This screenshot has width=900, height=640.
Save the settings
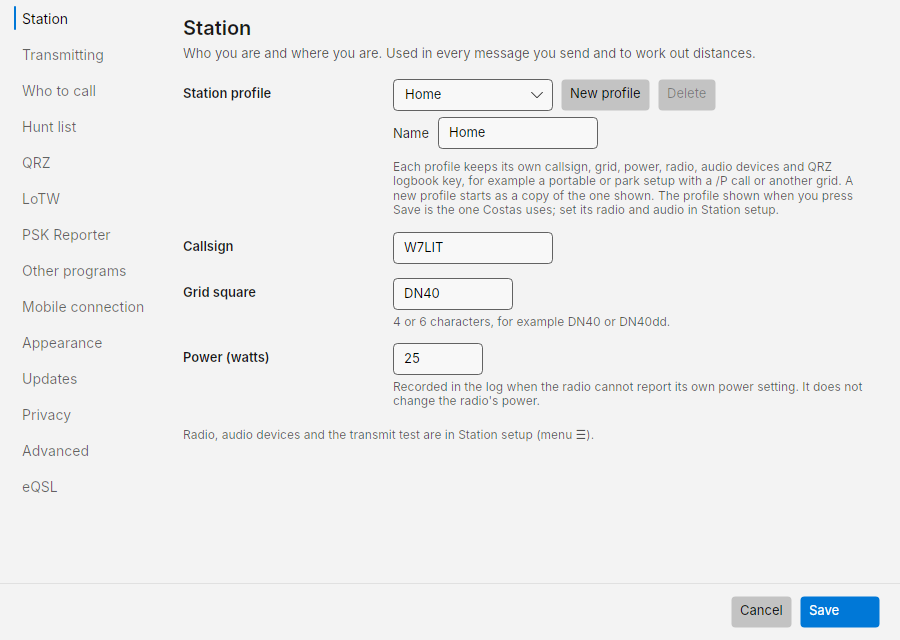840,611
